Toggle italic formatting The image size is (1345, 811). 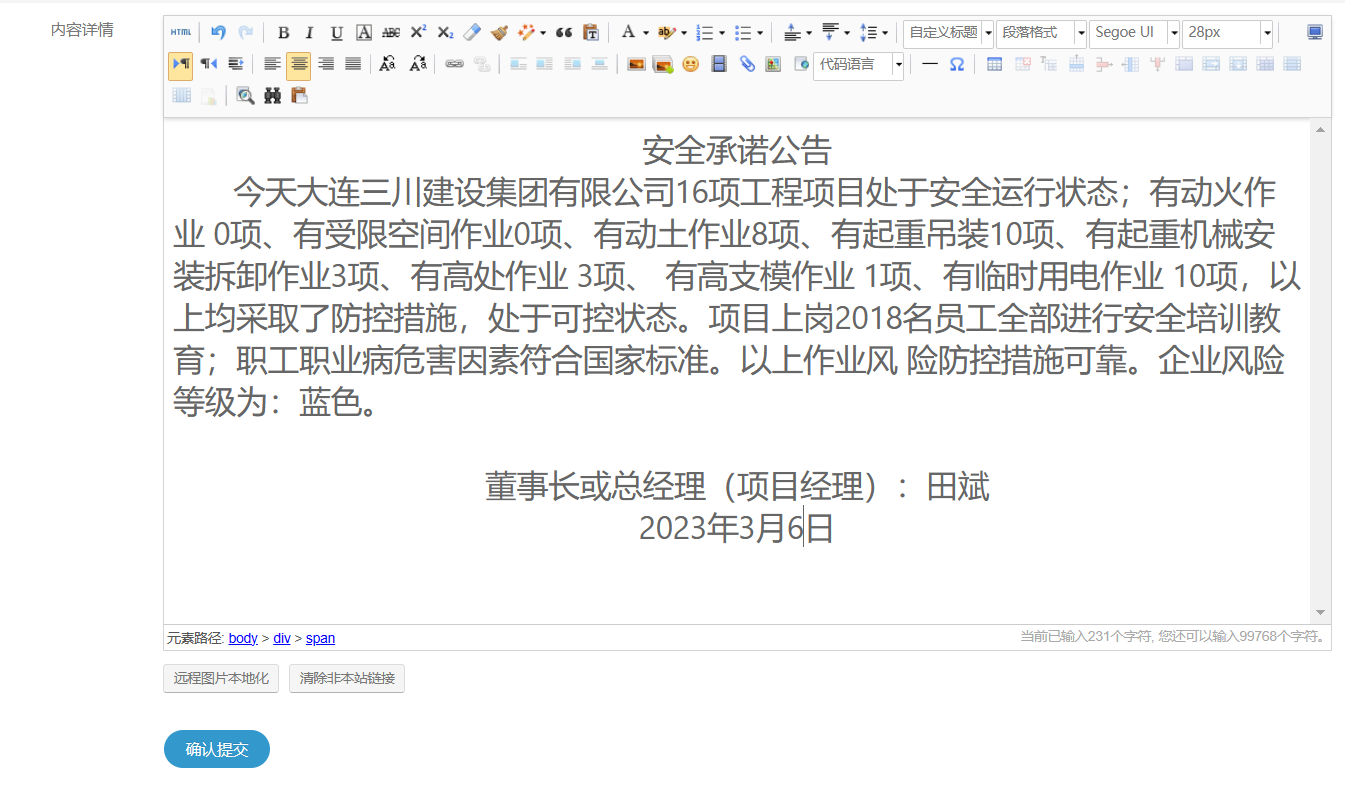(310, 33)
